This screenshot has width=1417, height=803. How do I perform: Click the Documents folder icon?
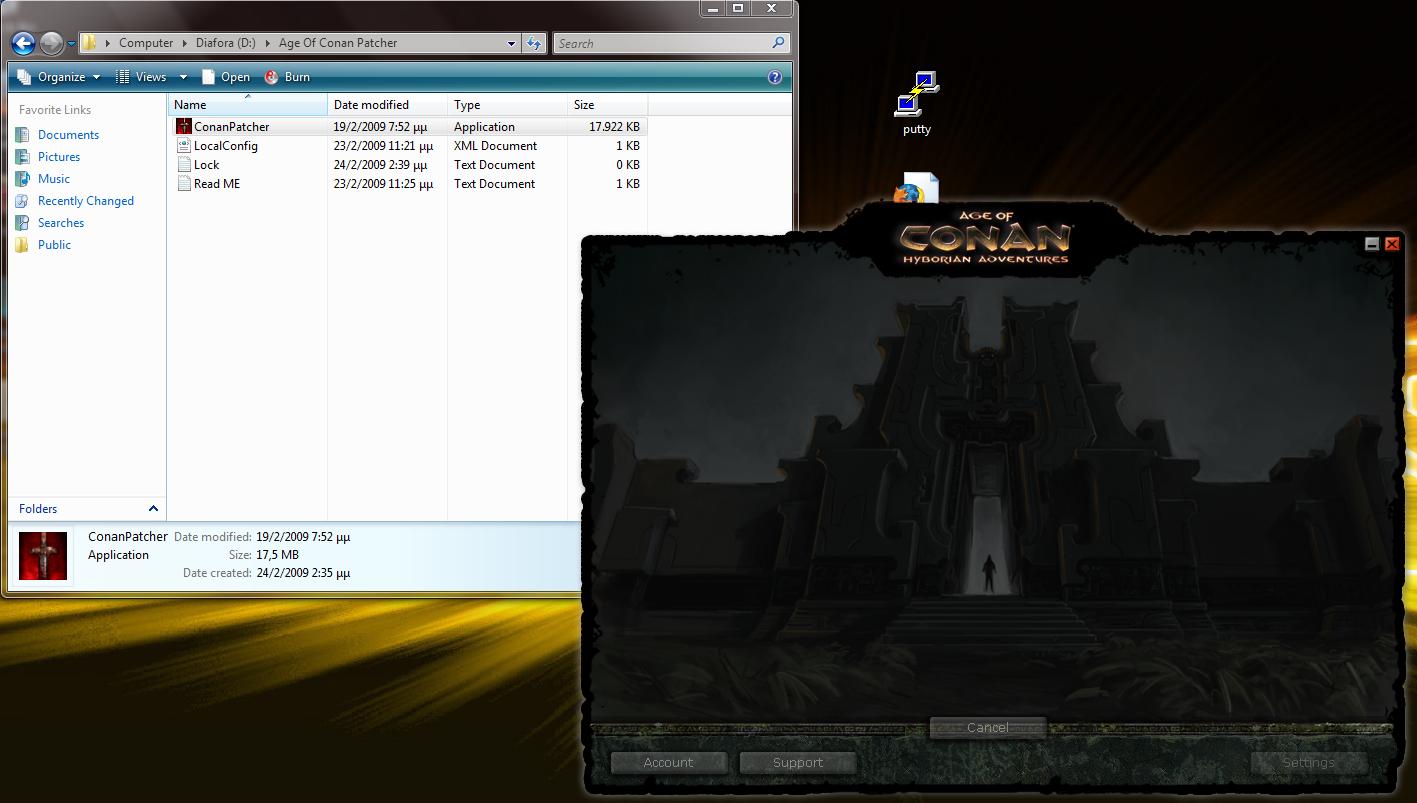point(23,135)
